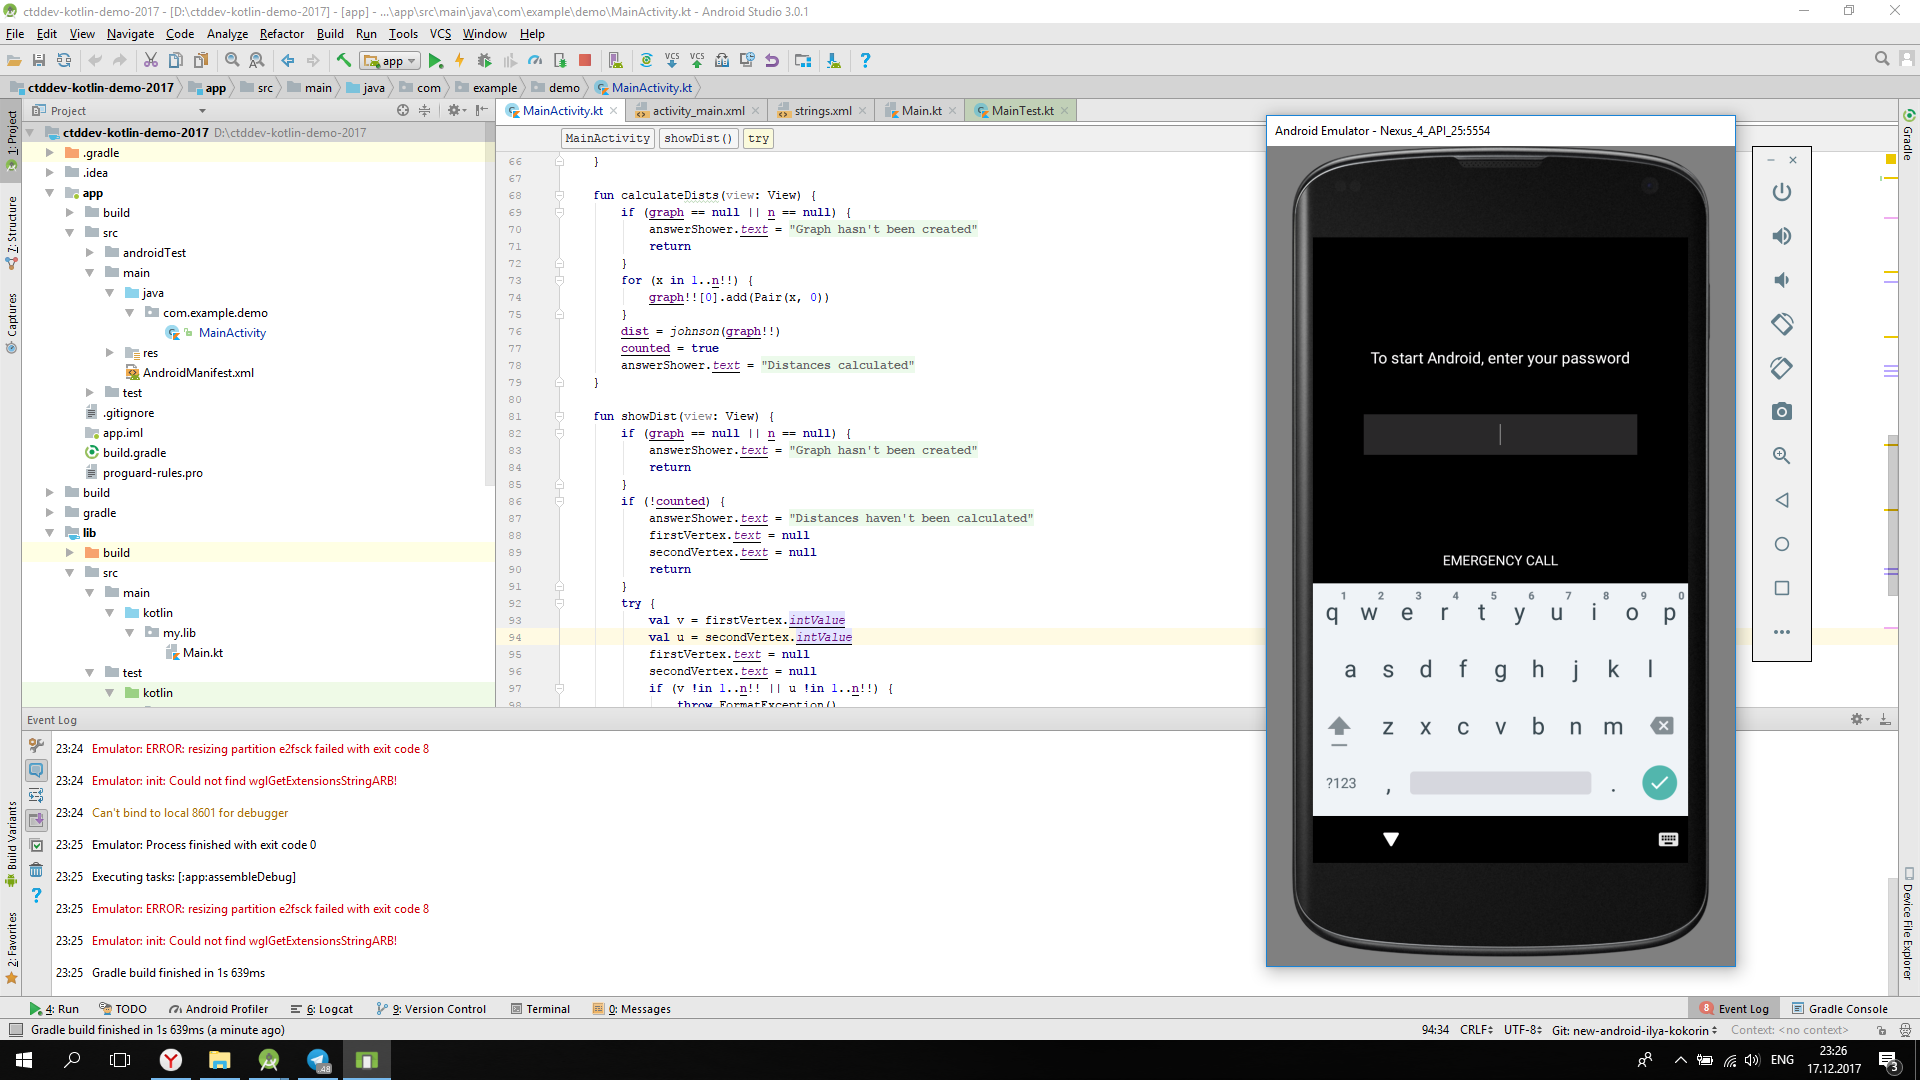
Task: Toggle the Project tool window side tab
Action: 11,135
